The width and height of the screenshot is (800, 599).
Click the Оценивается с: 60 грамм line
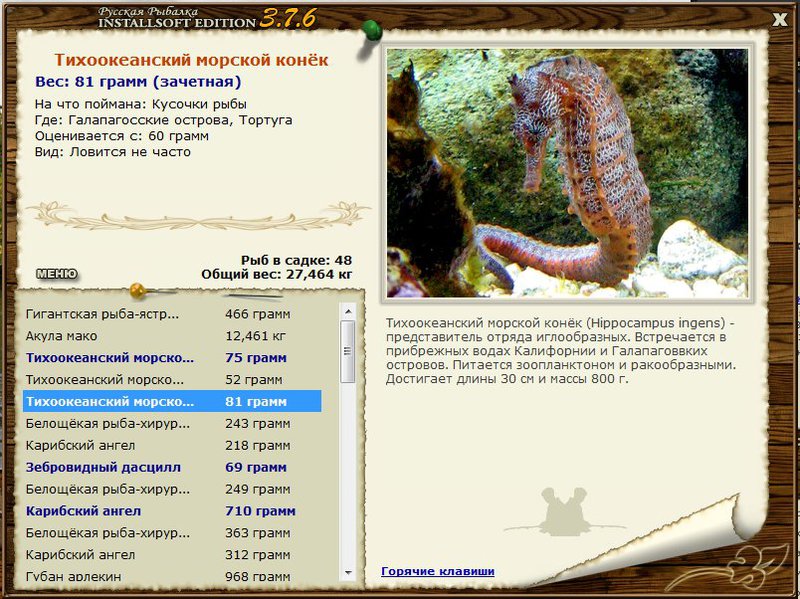122,136
